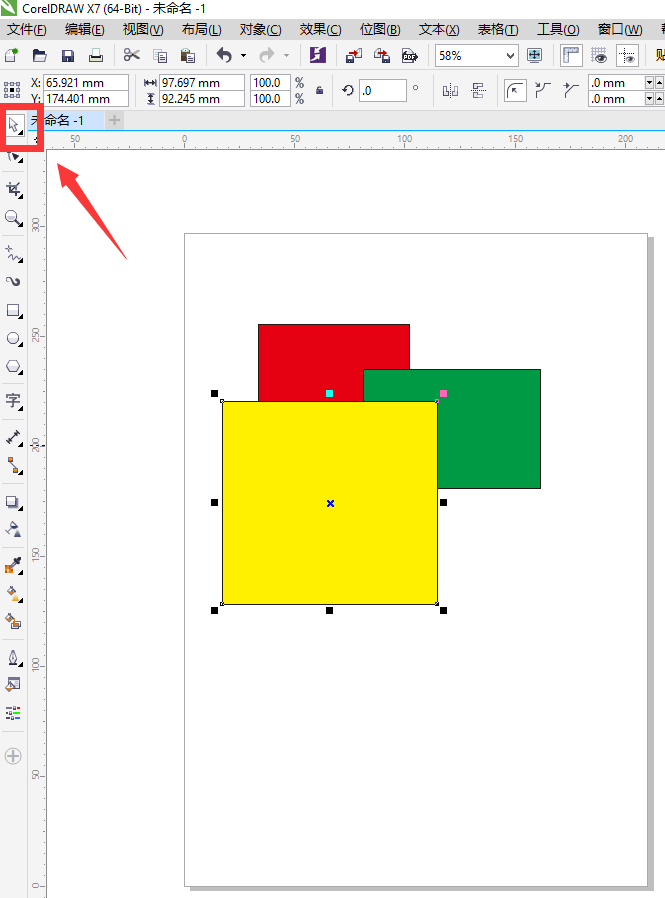Viewport: 665px width, 898px height.
Task: Open the 对象(C) menu
Action: 261,30
